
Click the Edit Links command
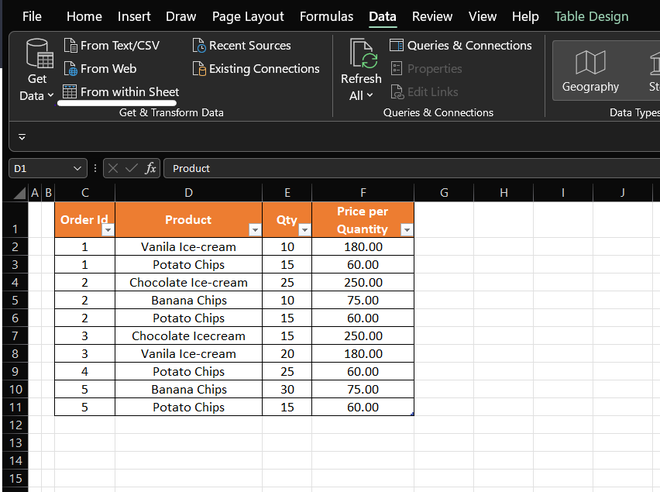[424, 92]
